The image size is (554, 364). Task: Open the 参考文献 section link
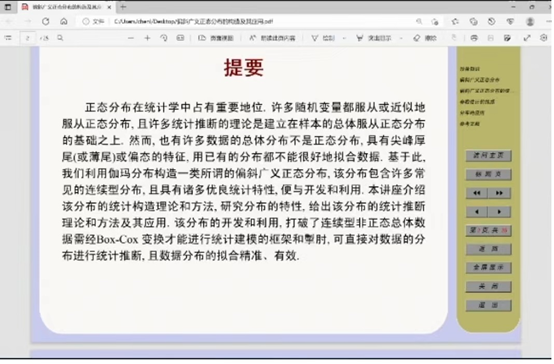tap(470, 124)
